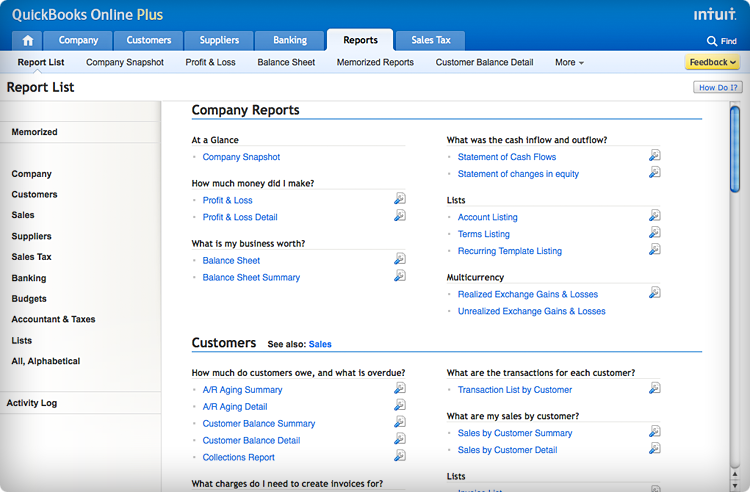The height and width of the screenshot is (492, 750).
Task: Open the Sales Tax tab
Action: [430, 41]
